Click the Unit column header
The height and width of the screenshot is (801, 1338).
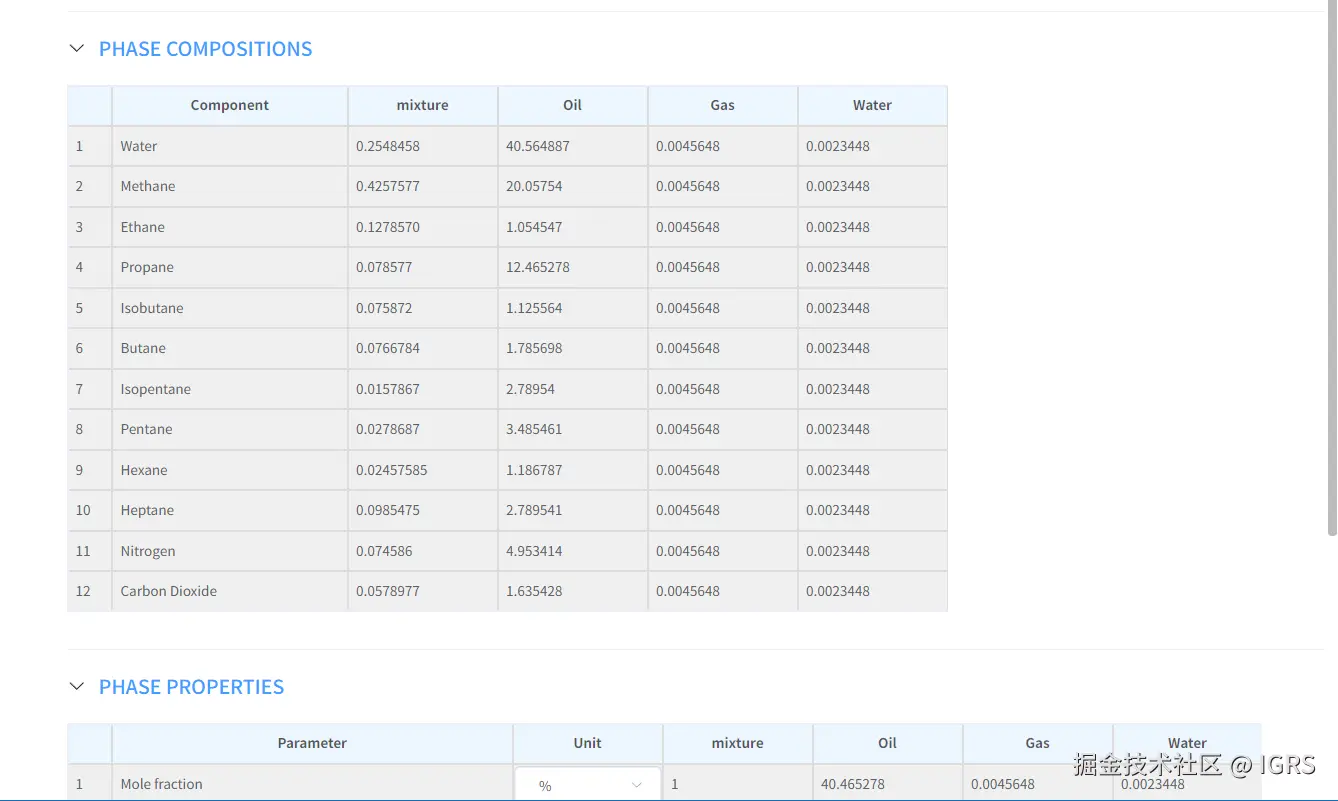point(587,743)
